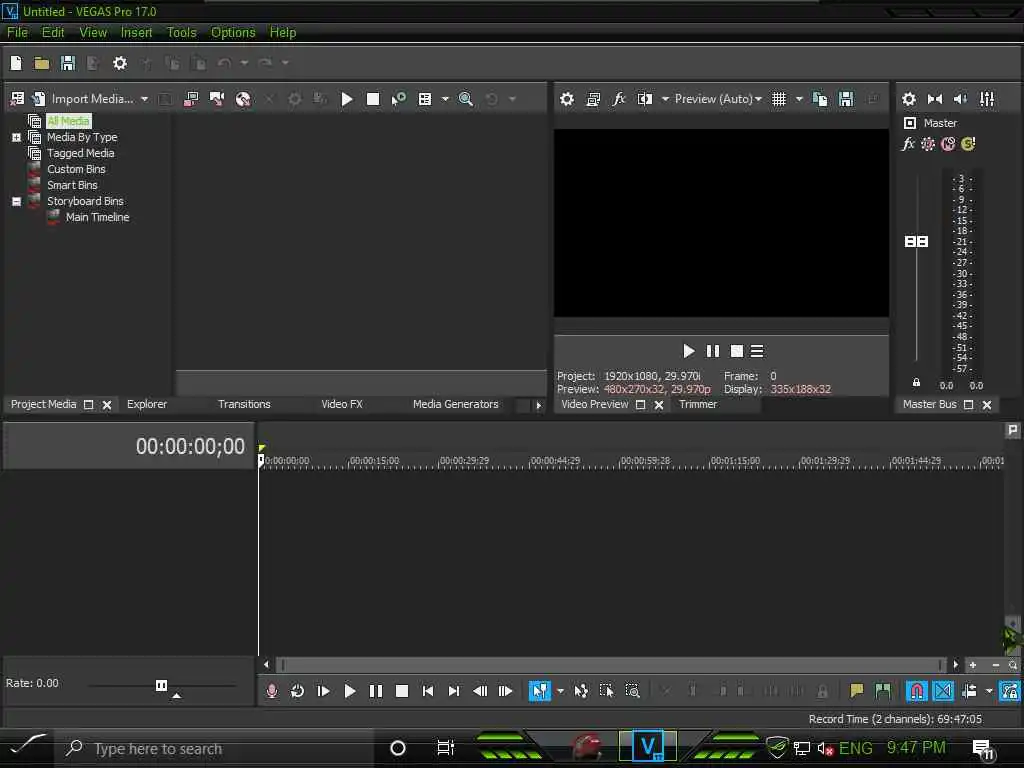The height and width of the screenshot is (768, 1024).
Task: Click the Record microphone button in transport
Action: (x=272, y=691)
